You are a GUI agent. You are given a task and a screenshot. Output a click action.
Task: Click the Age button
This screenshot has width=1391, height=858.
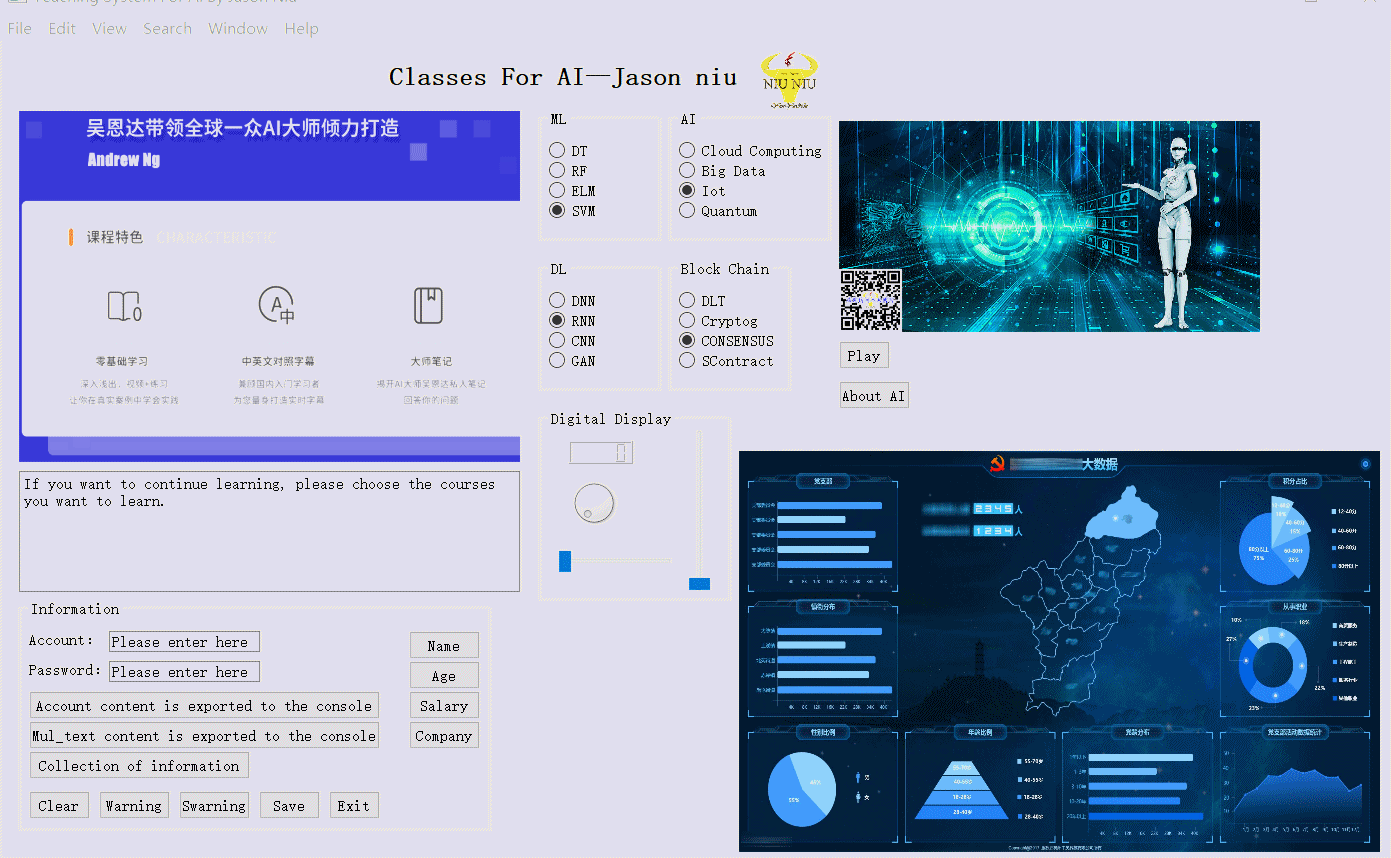444,676
